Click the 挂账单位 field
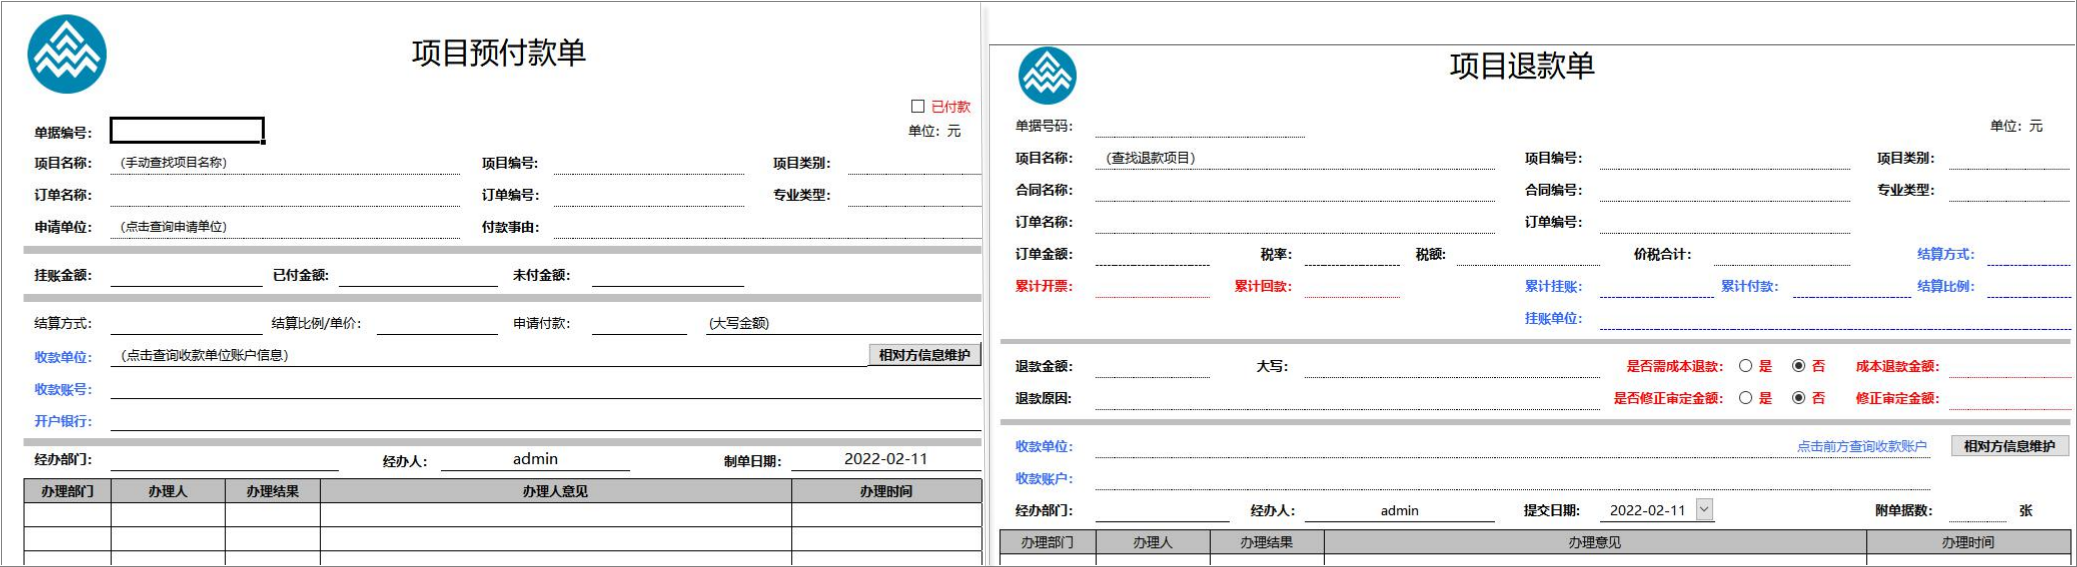Screen dimensions: 2077x567 [1835, 318]
